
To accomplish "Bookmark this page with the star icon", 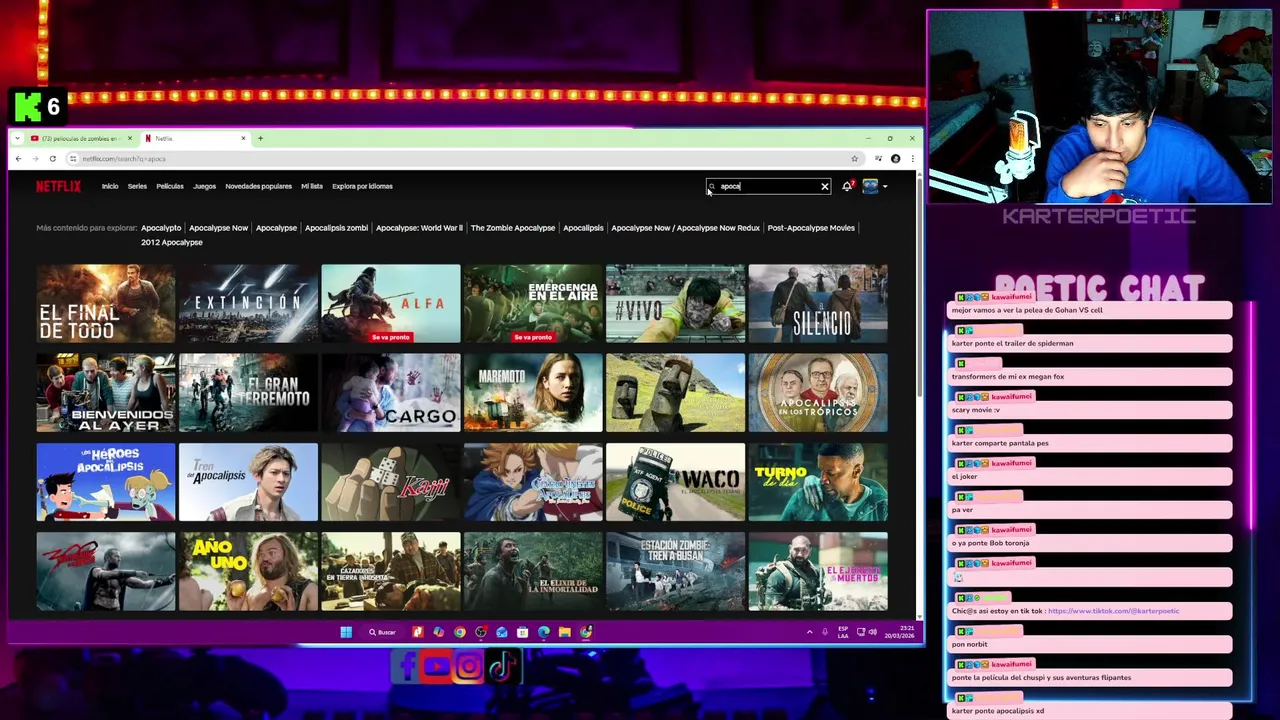I will click(854, 158).
